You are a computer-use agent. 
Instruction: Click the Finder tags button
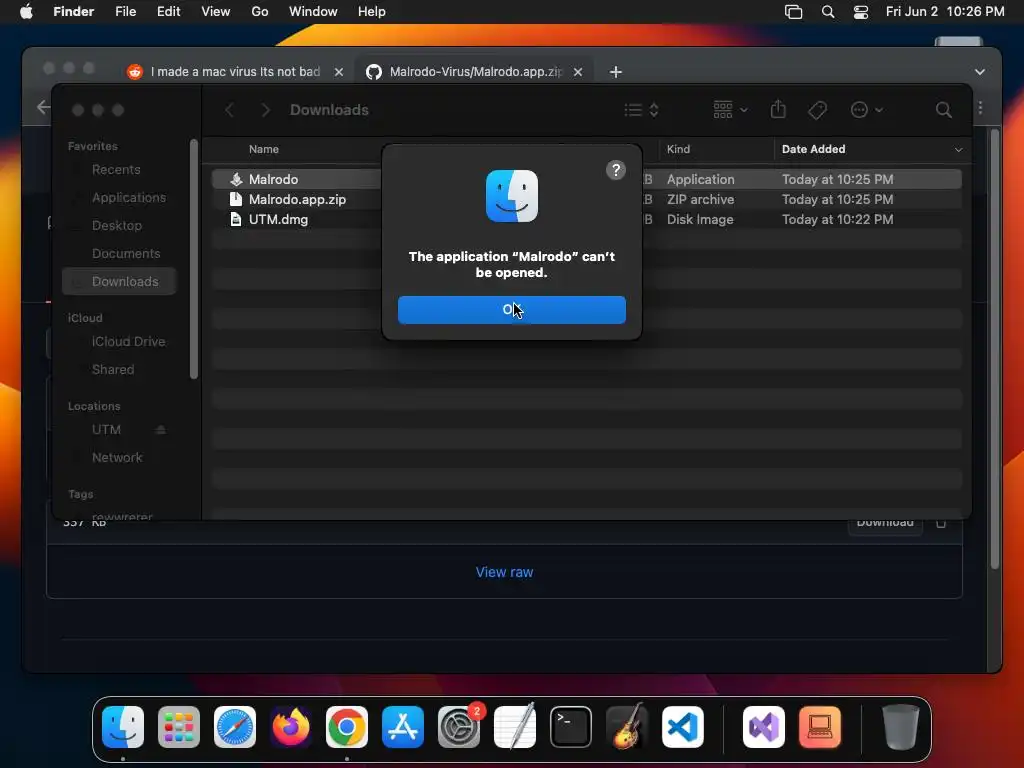coord(817,110)
